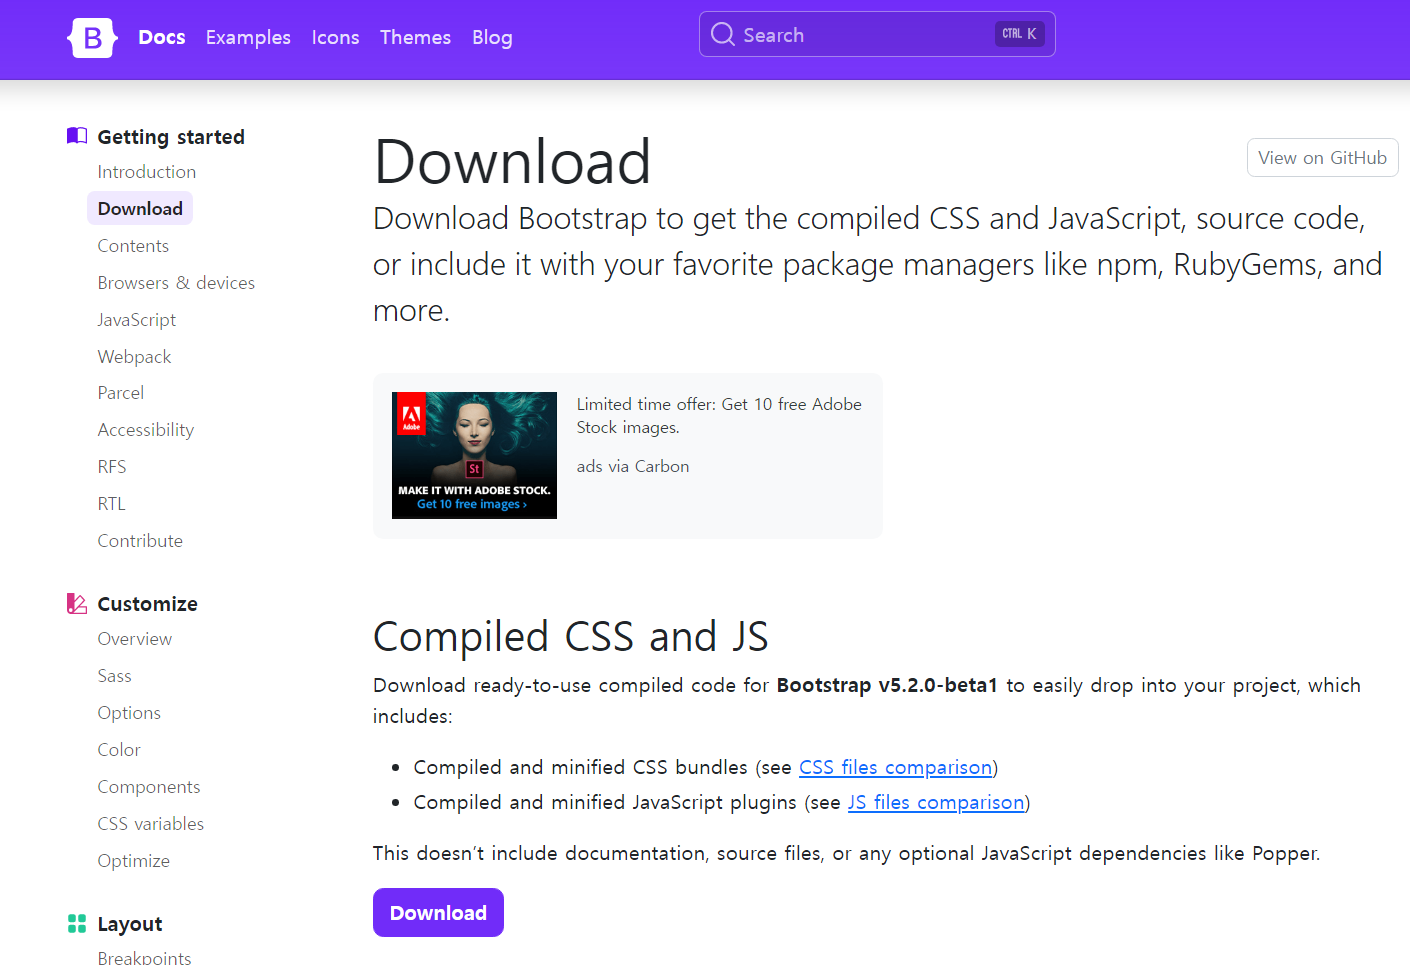This screenshot has height=965, width=1410.
Task: Click the purple Download button
Action: pyautogui.click(x=438, y=912)
